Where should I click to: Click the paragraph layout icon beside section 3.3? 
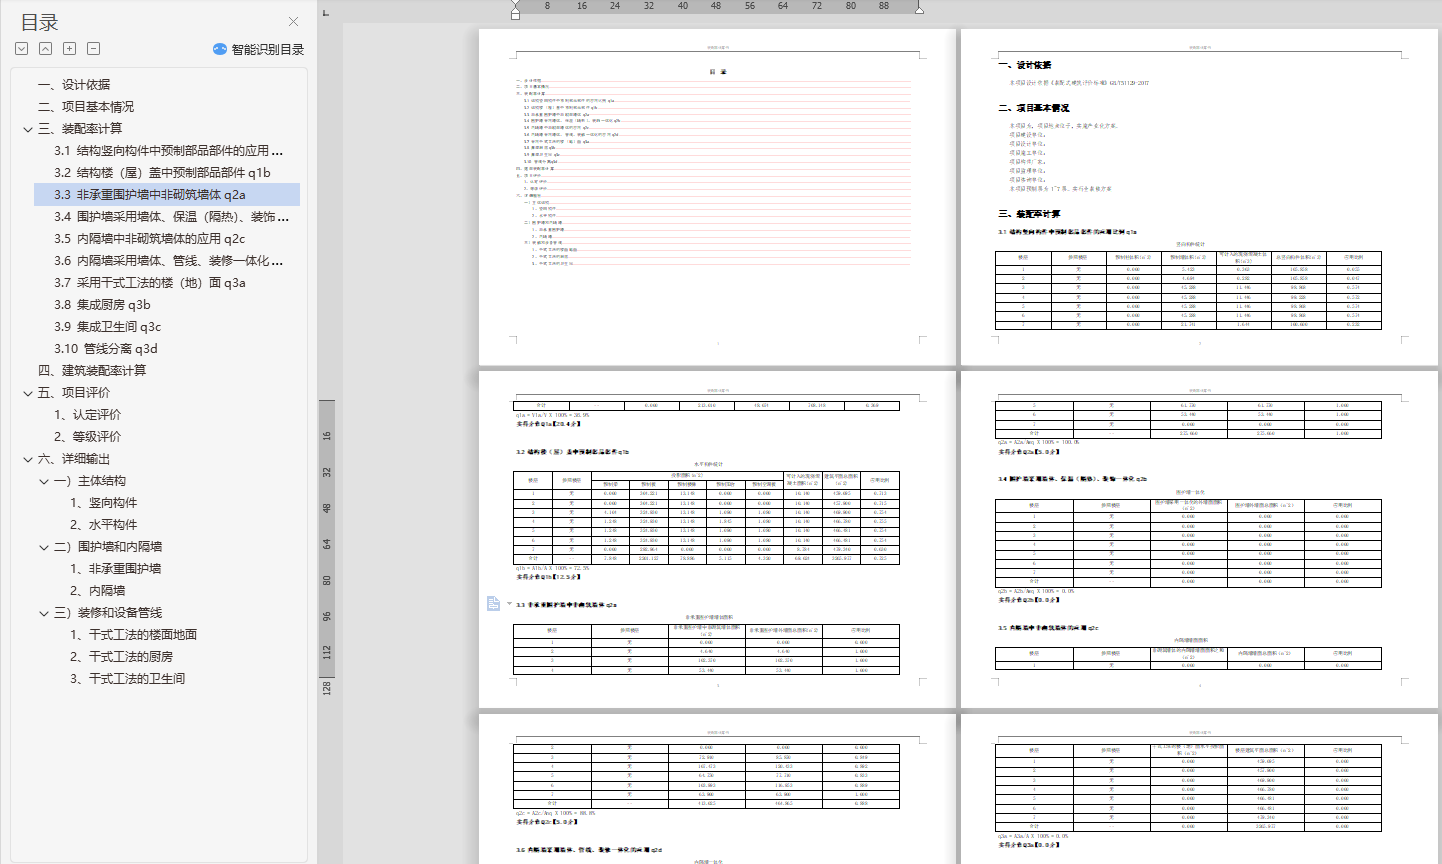point(493,604)
